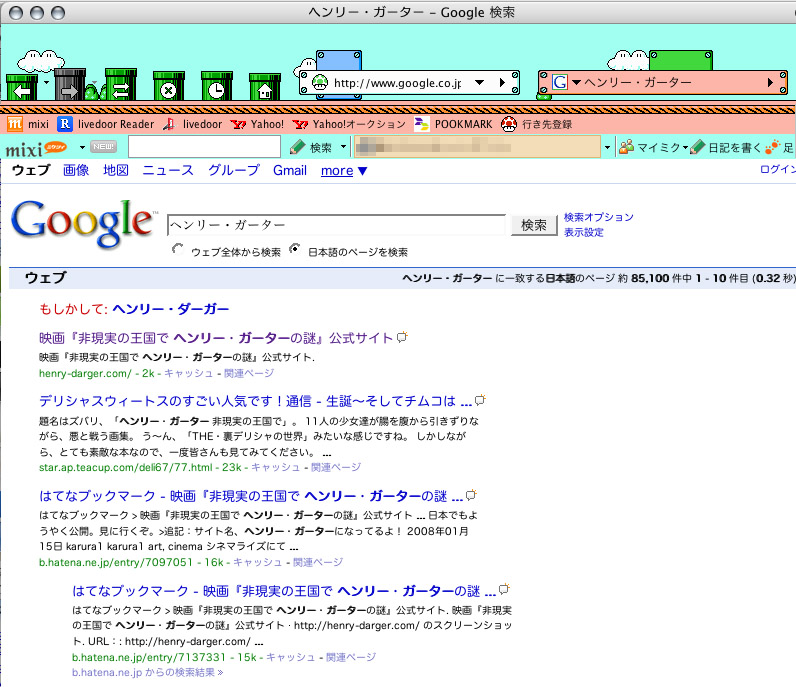This screenshot has height=687, width=796.
Task: Click note icon beside first 公式サイト result
Action: (402, 337)
